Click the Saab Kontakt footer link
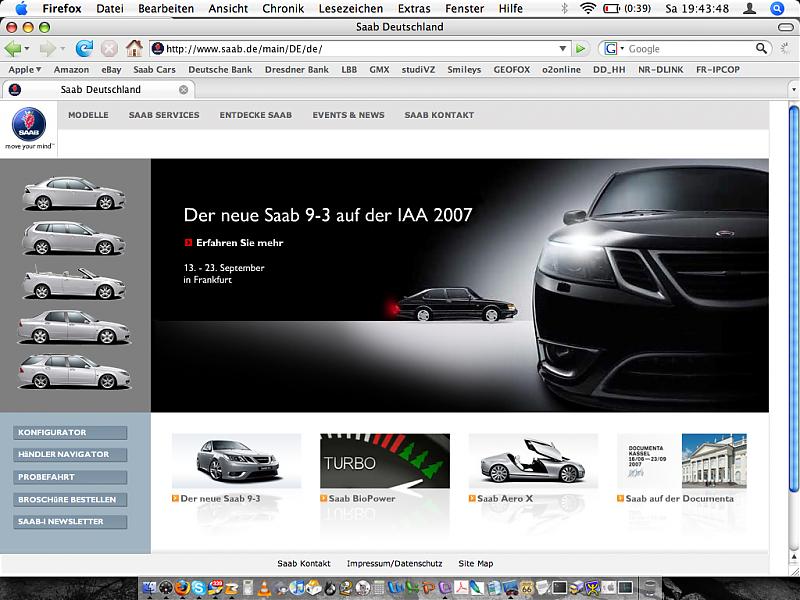 (304, 564)
